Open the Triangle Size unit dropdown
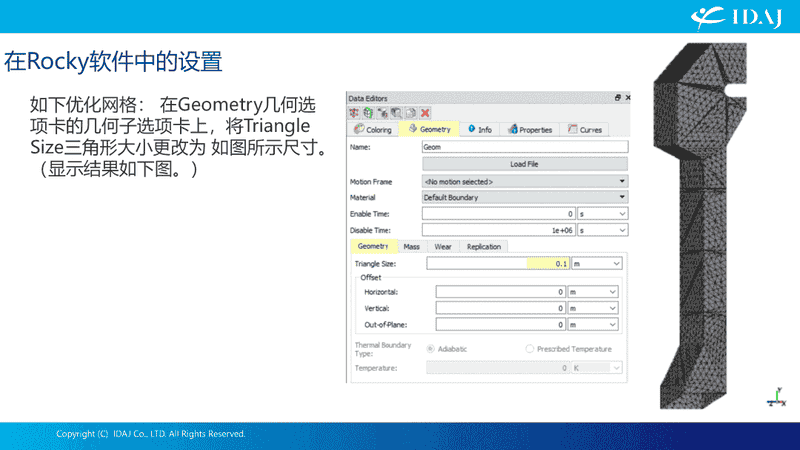800x450 pixels. 596,264
